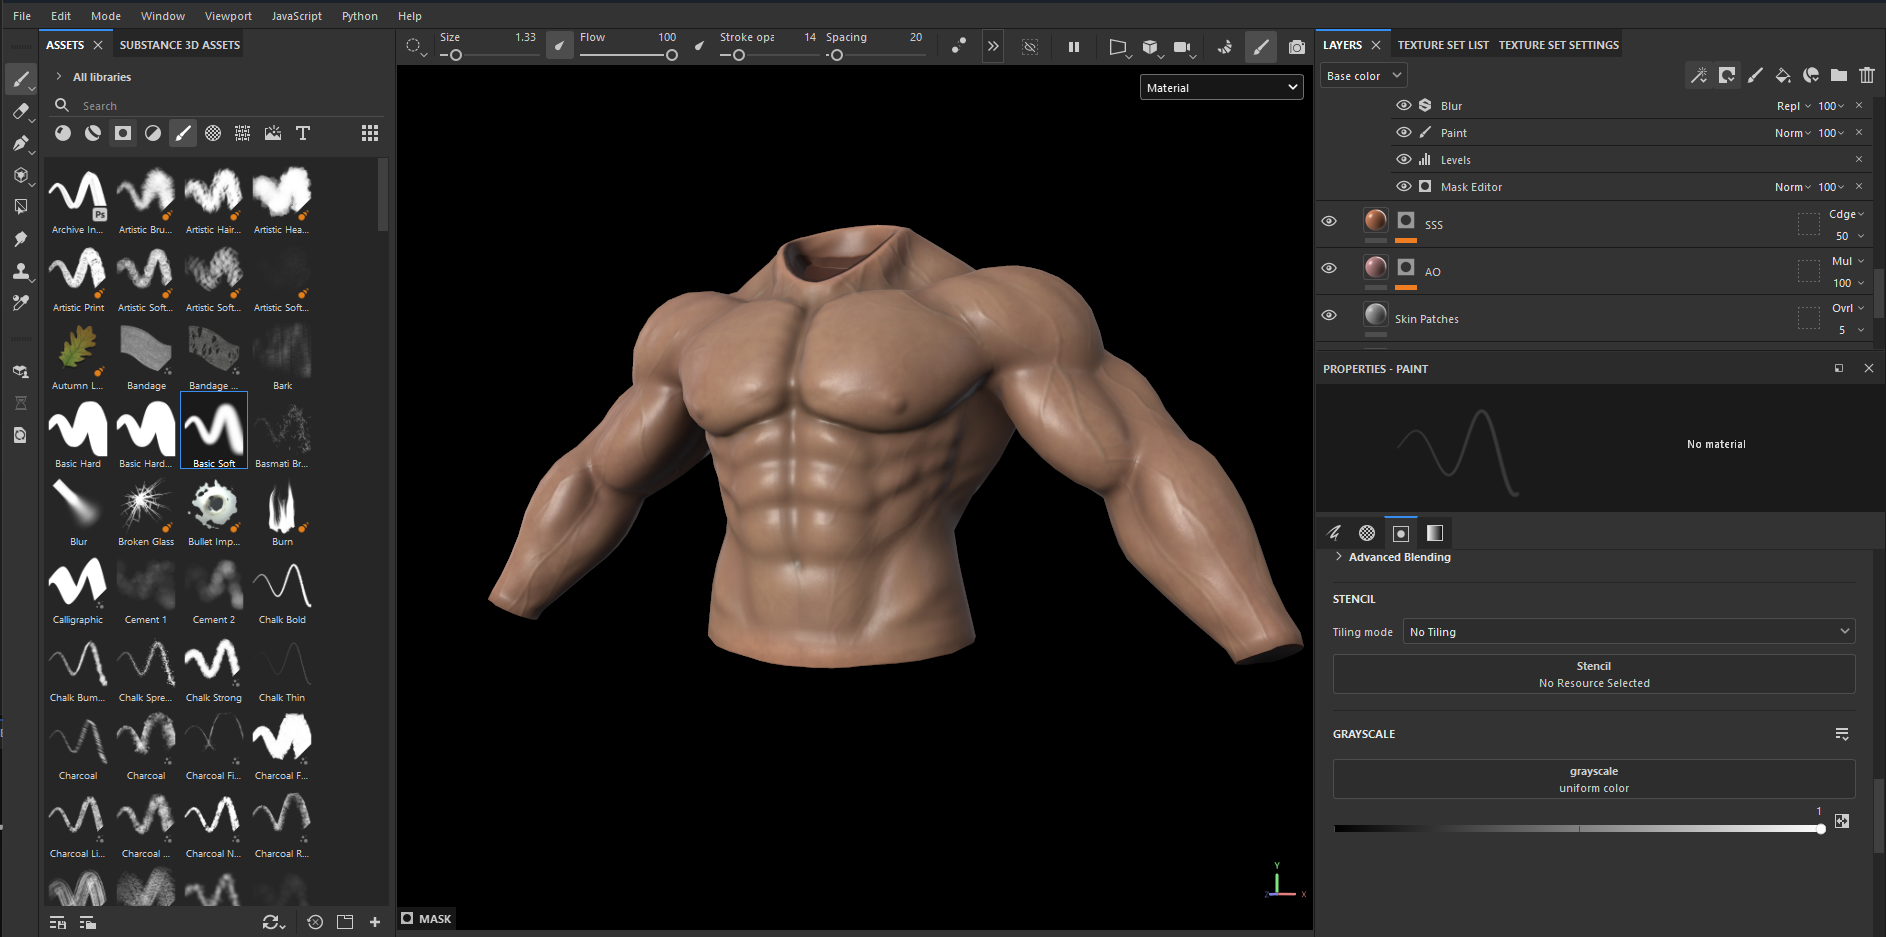Switch to Texture Set Settings tab
The width and height of the screenshot is (1886, 937).
(x=1558, y=45)
